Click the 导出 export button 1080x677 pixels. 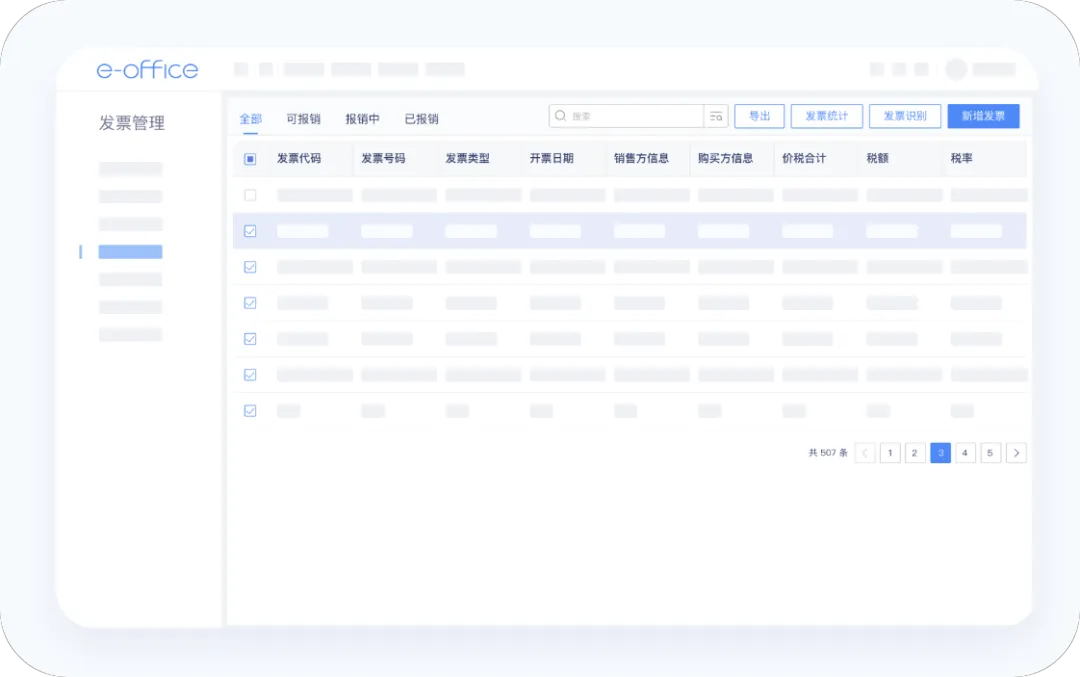click(759, 116)
